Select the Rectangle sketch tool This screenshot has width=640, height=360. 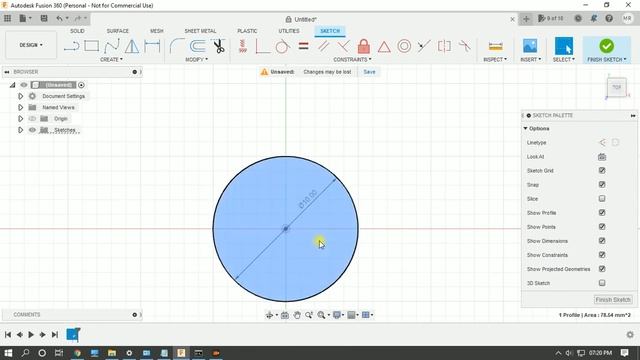(91, 46)
